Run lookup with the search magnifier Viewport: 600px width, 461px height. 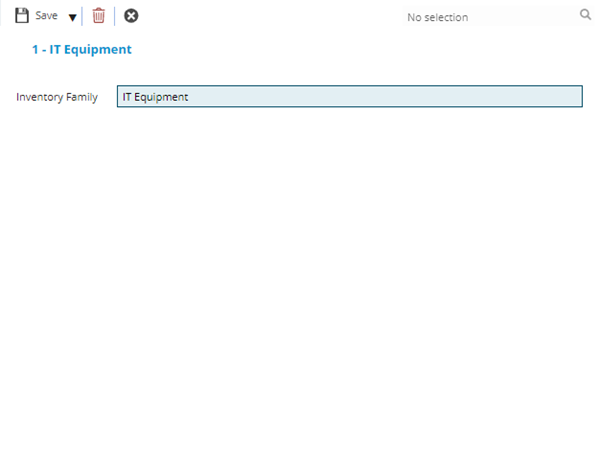[x=585, y=16]
